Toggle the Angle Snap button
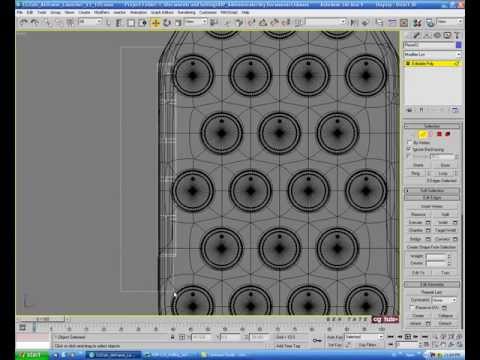480x360 pixels. point(263,23)
